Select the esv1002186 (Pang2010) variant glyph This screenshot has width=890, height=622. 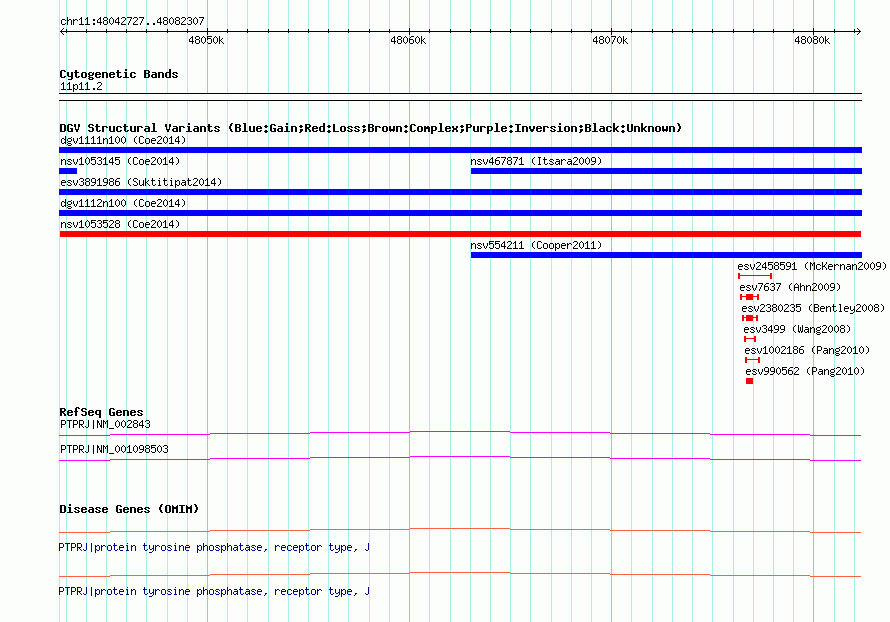(x=752, y=360)
